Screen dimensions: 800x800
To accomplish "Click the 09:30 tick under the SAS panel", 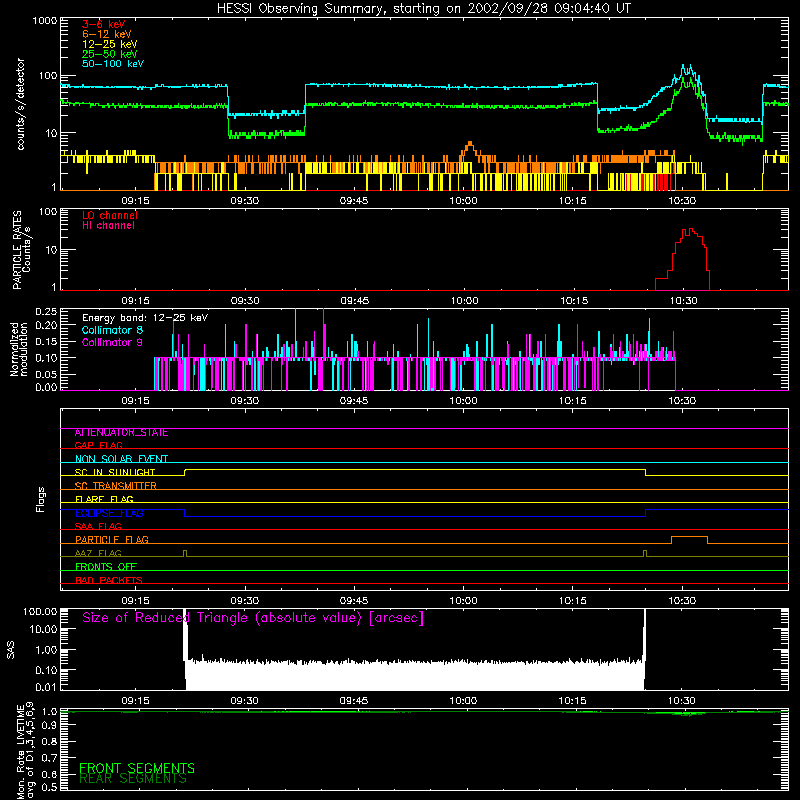I will pyautogui.click(x=244, y=701).
